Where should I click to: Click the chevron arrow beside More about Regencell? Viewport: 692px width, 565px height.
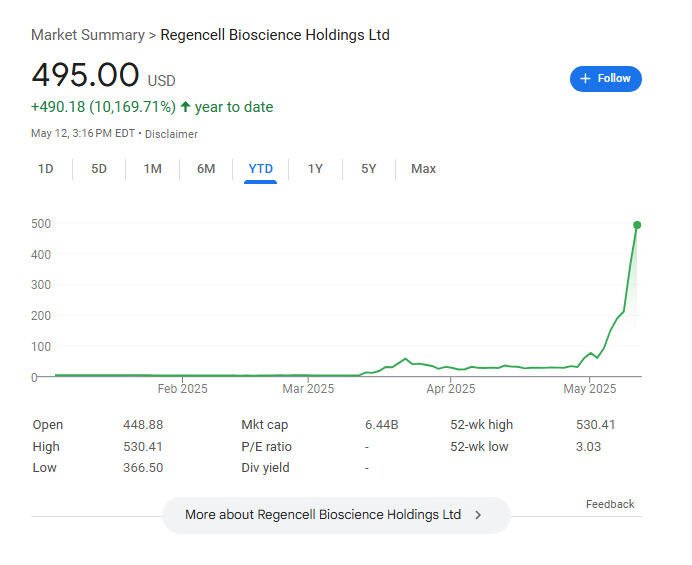(478, 515)
